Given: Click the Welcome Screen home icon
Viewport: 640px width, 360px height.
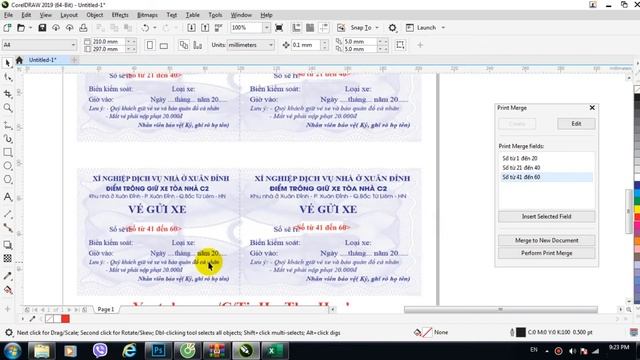Looking at the screenshot, I should (x=19, y=60).
